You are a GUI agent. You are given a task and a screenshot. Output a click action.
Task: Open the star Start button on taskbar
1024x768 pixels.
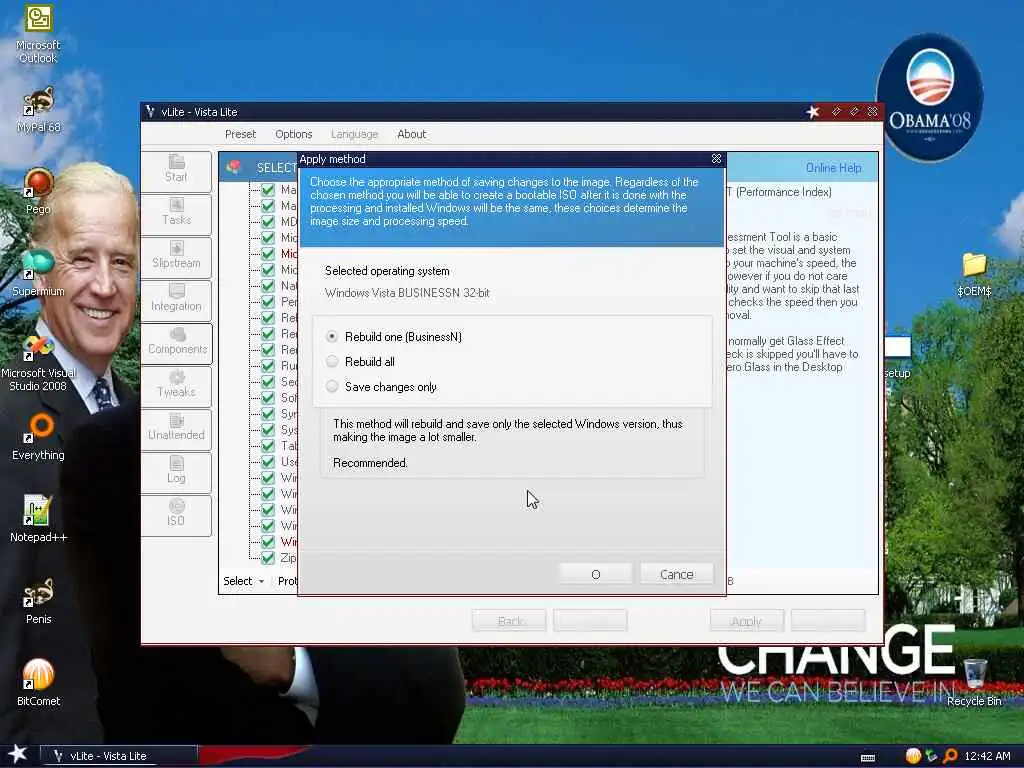[18, 754]
